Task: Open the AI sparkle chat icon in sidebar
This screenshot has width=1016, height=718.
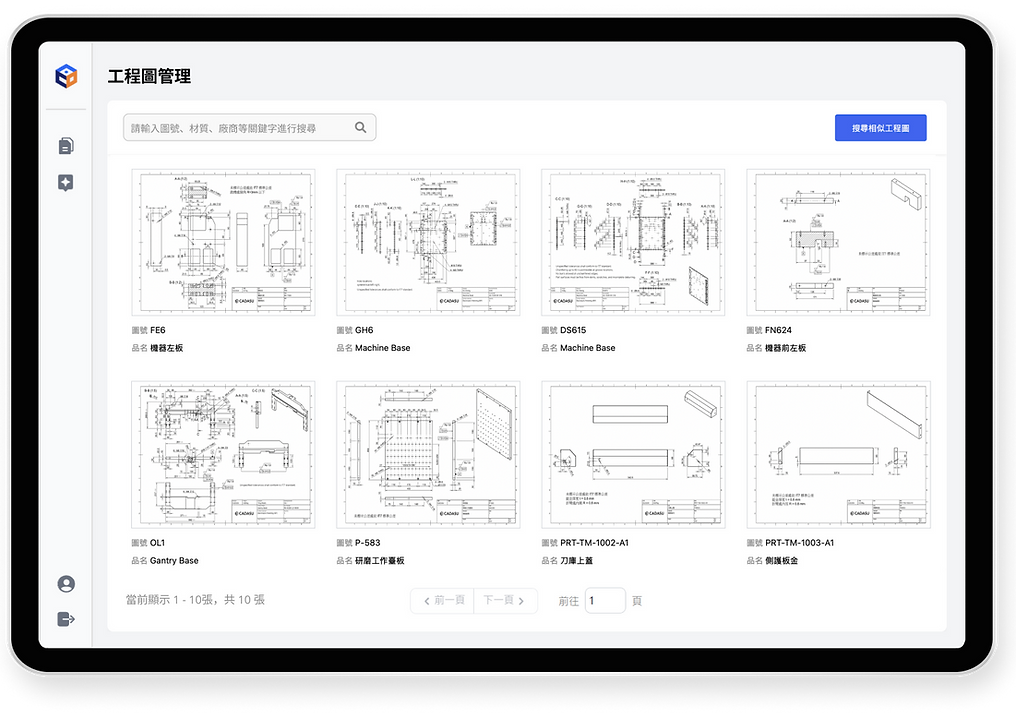Action: [x=65, y=183]
